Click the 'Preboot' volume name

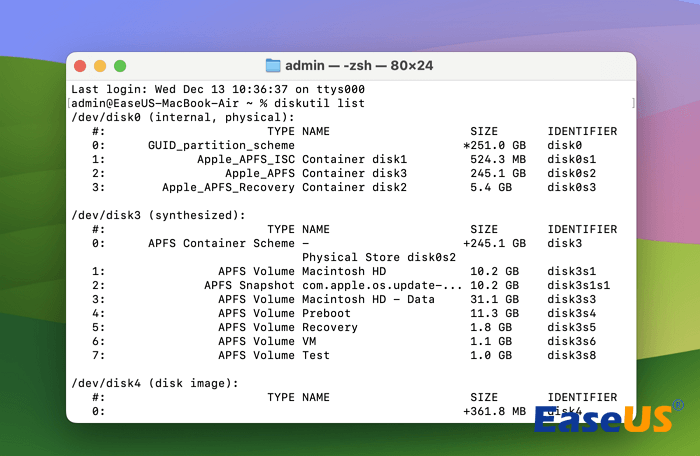tap(326, 313)
